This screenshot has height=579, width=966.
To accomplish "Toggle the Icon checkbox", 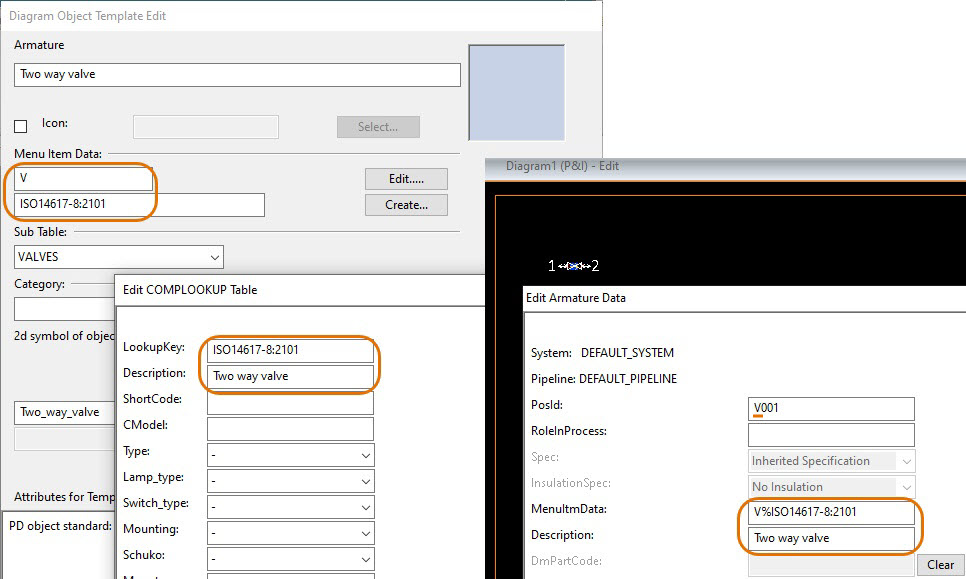I will coord(21,126).
